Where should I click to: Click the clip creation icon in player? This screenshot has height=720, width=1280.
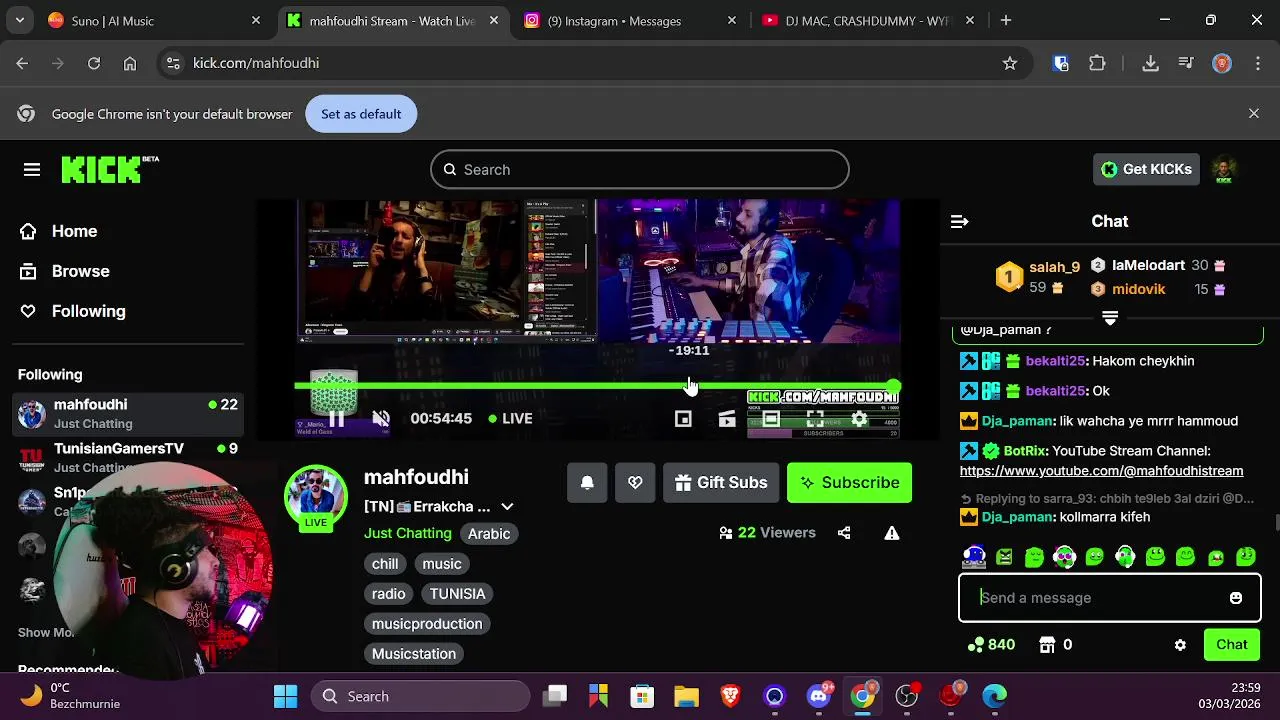[727, 419]
